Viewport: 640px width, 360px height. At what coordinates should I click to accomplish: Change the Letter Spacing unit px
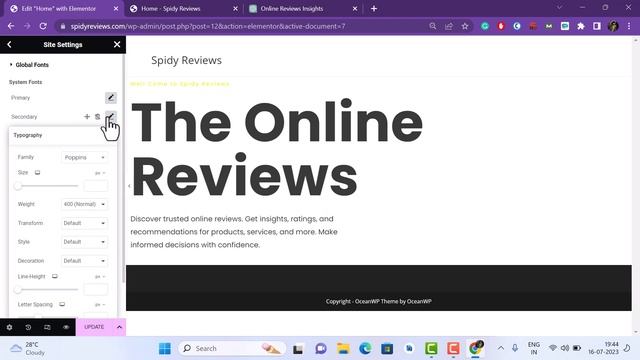coord(100,305)
